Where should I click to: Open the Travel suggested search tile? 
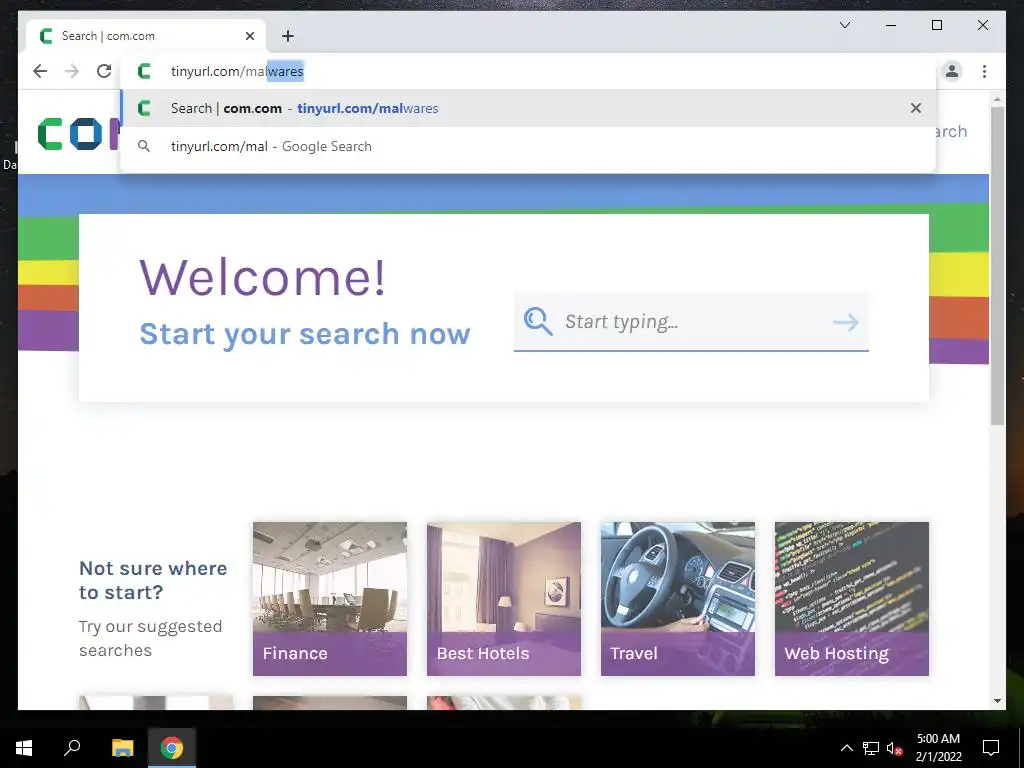point(678,598)
